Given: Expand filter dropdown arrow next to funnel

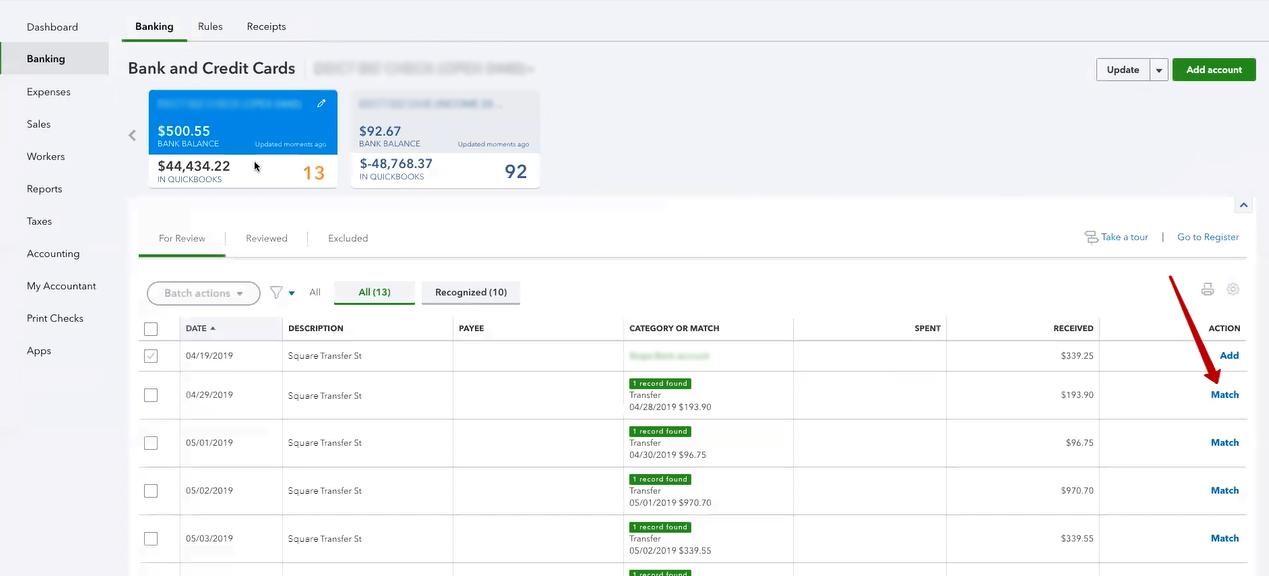Looking at the screenshot, I should pos(292,293).
